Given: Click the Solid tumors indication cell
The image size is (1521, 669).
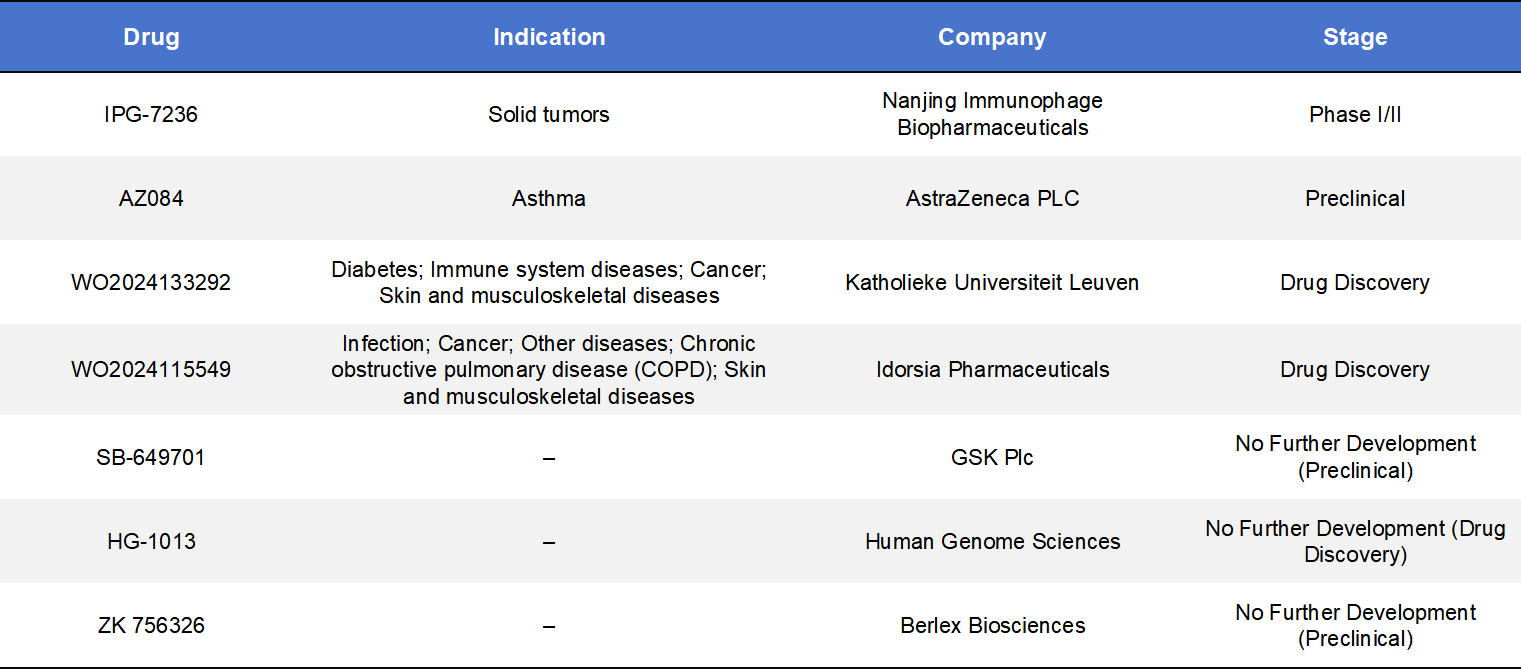Looking at the screenshot, I should pyautogui.click(x=549, y=114).
